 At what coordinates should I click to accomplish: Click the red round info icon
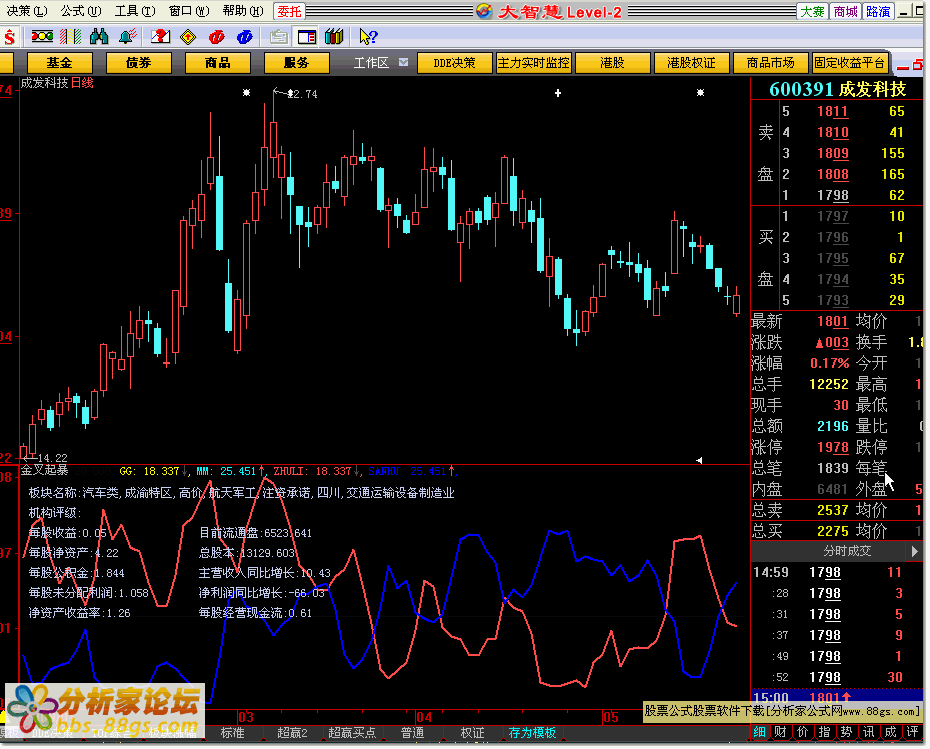(x=216, y=37)
